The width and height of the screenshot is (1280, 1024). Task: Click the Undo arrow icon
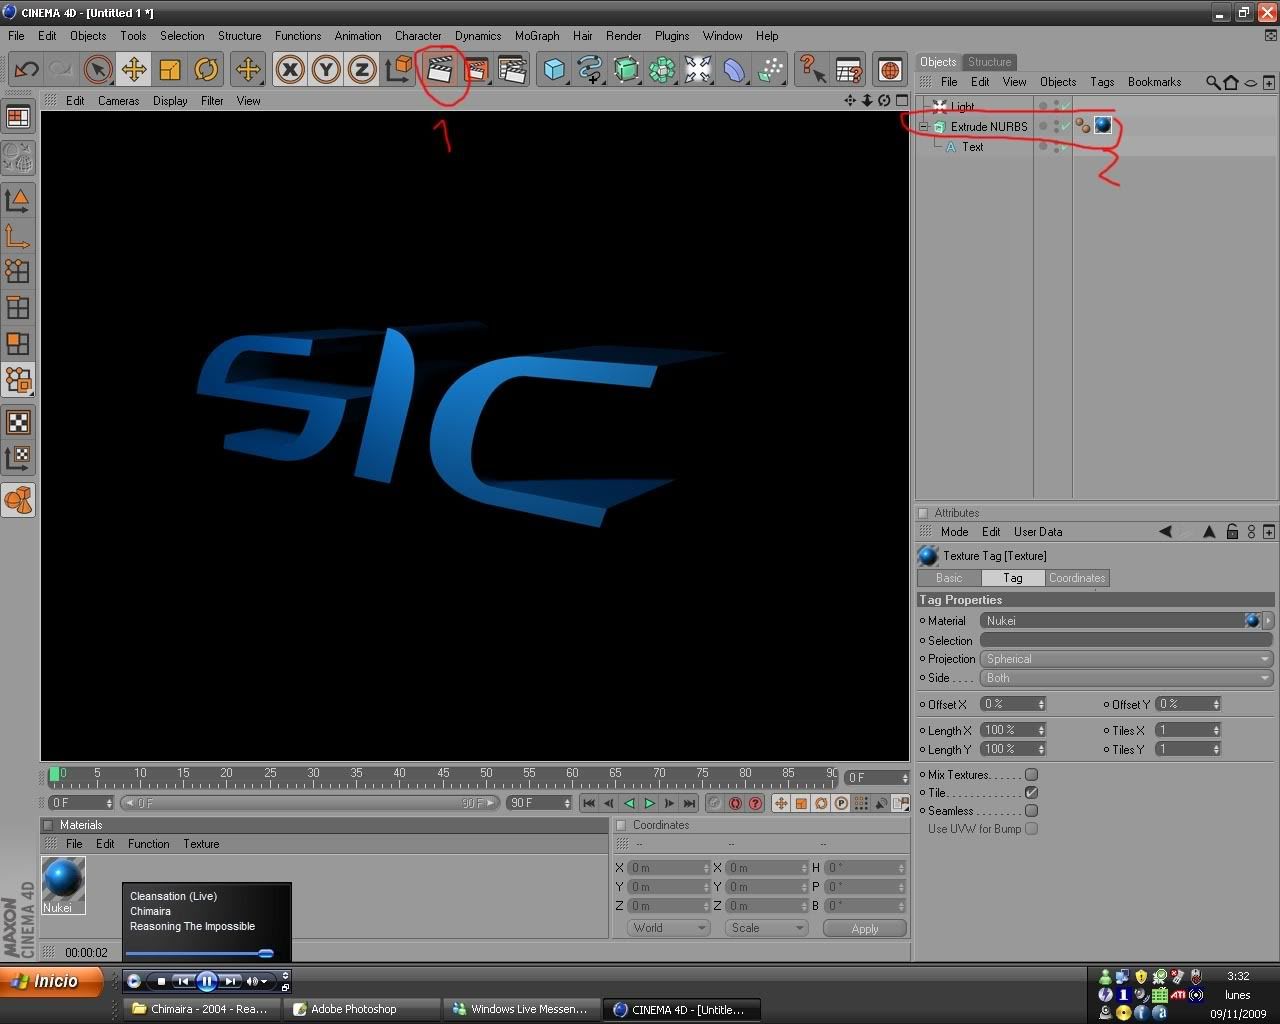pos(26,69)
